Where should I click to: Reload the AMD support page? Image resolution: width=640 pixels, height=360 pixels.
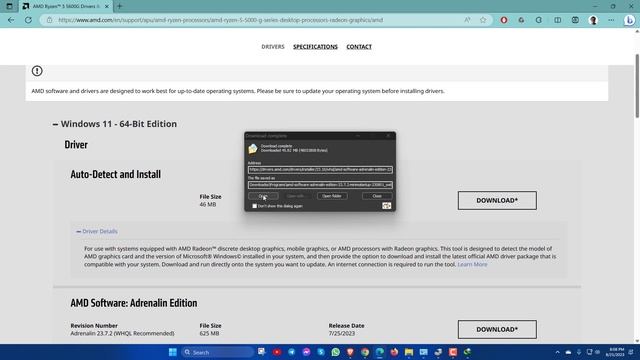click(x=28, y=20)
